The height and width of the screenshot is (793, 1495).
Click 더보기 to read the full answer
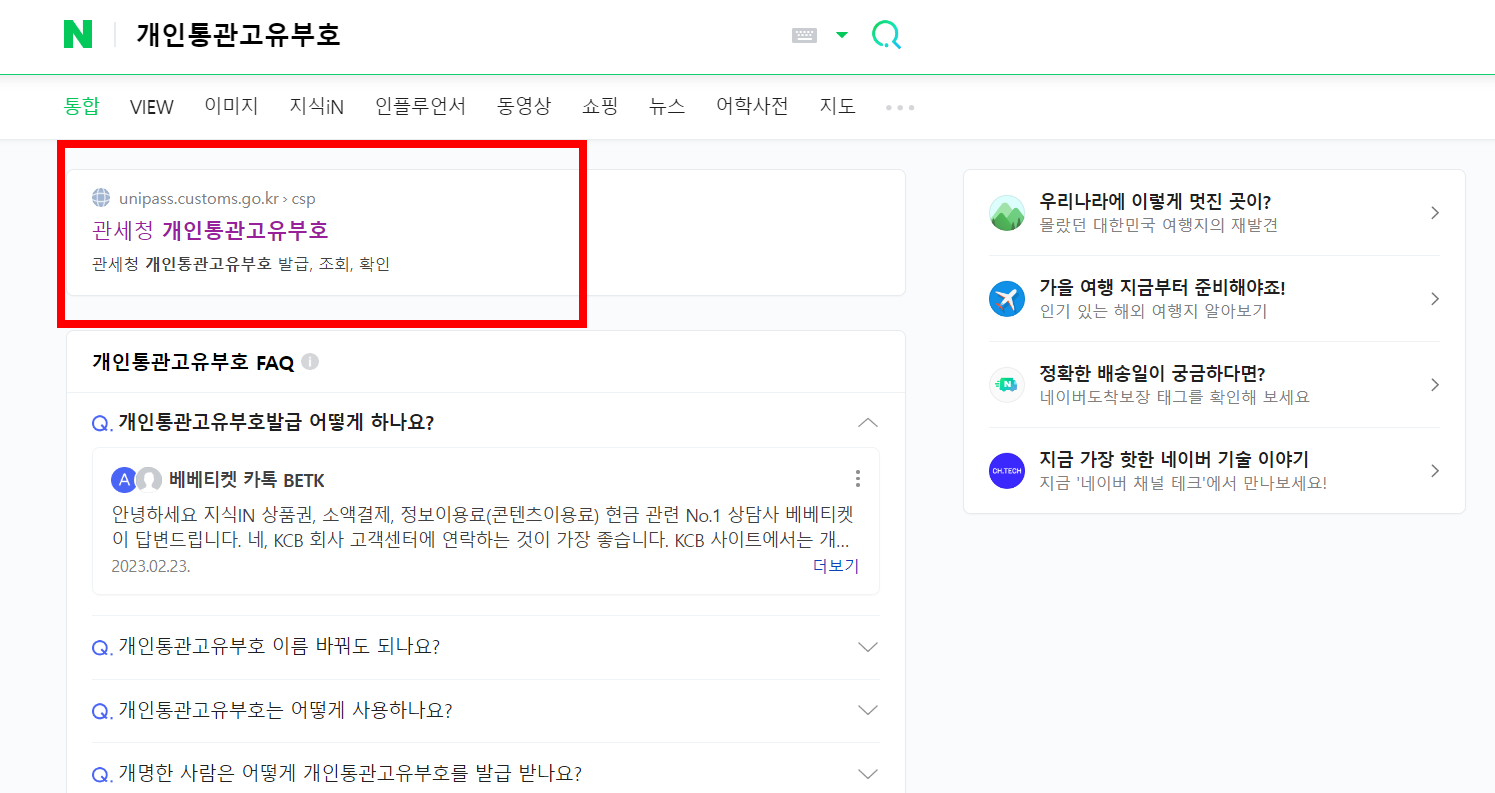[x=836, y=566]
